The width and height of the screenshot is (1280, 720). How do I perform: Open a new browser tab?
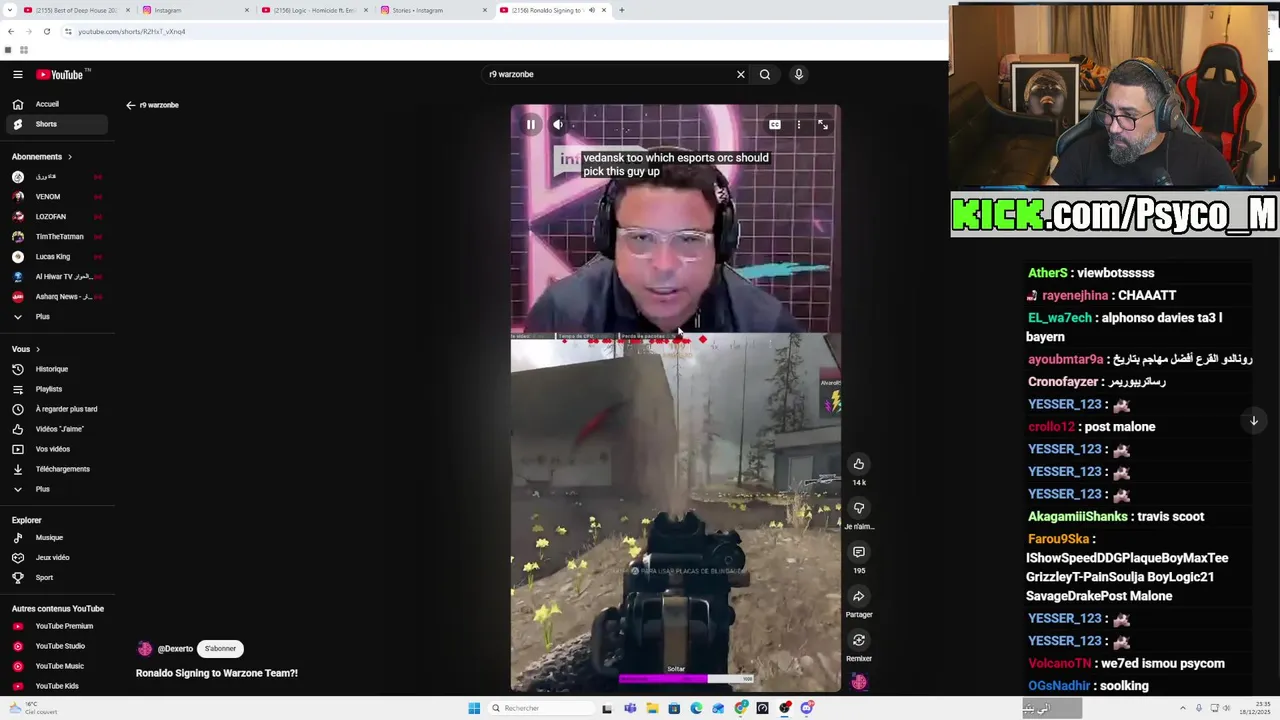pyautogui.click(x=622, y=10)
